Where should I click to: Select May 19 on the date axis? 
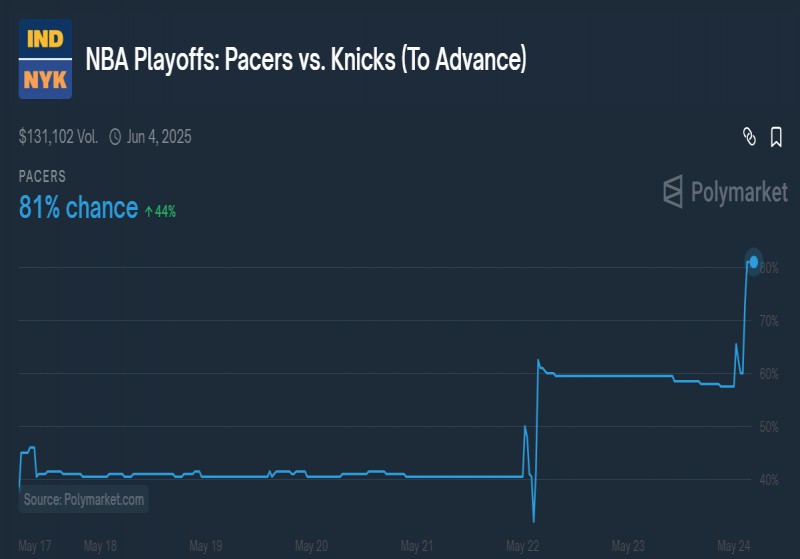206,546
